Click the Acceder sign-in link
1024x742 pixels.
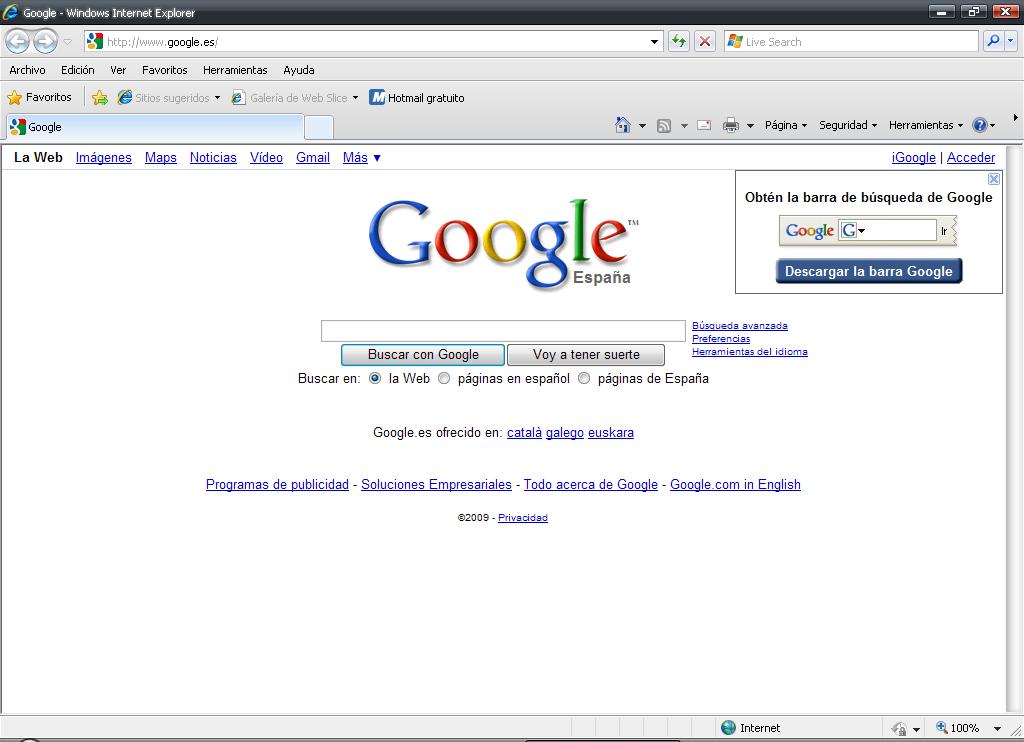coord(971,157)
